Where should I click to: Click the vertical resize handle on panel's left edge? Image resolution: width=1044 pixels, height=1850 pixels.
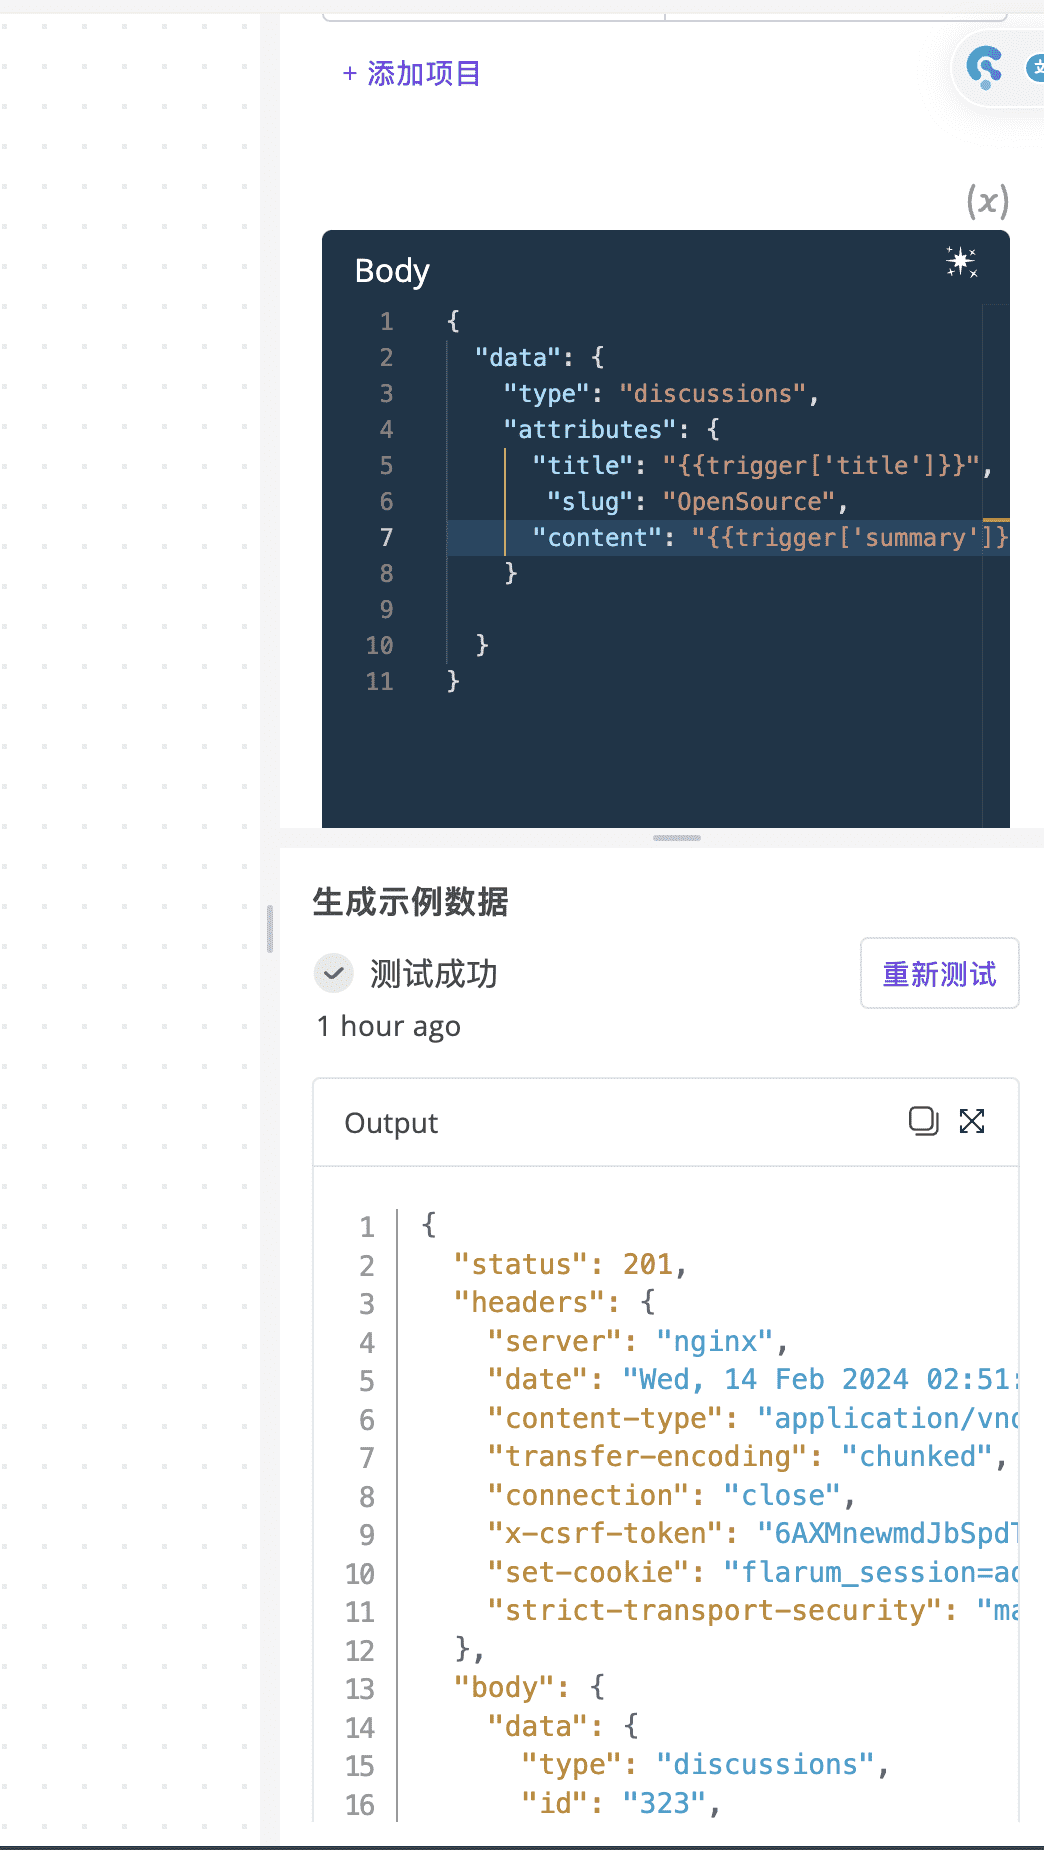click(x=270, y=929)
